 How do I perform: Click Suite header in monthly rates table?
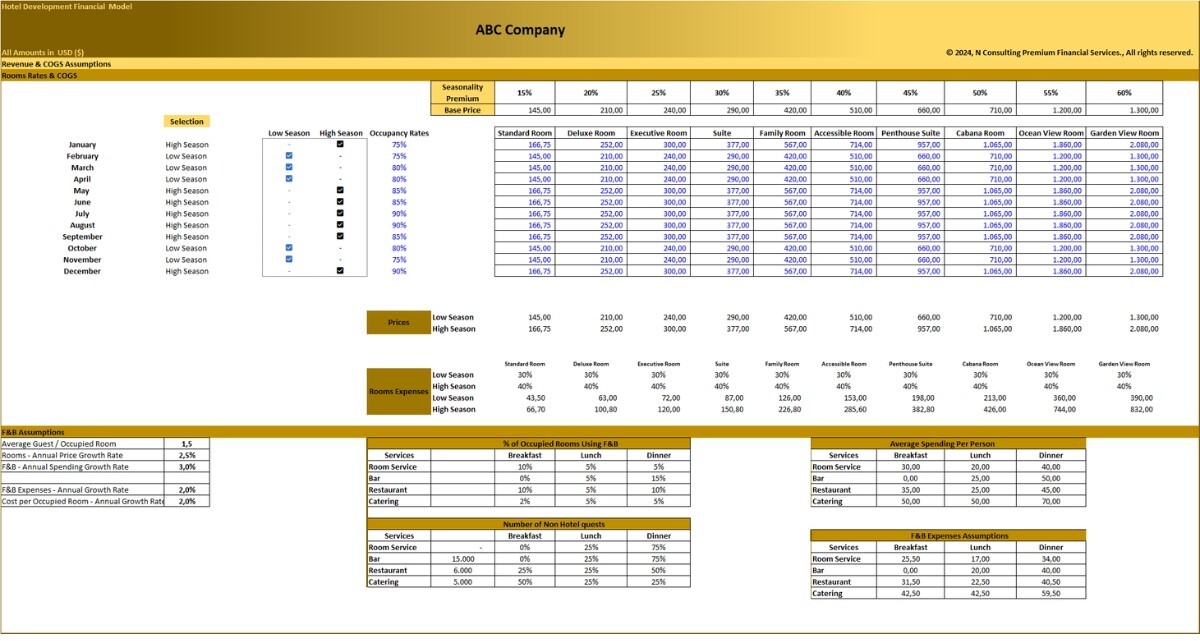click(722, 133)
